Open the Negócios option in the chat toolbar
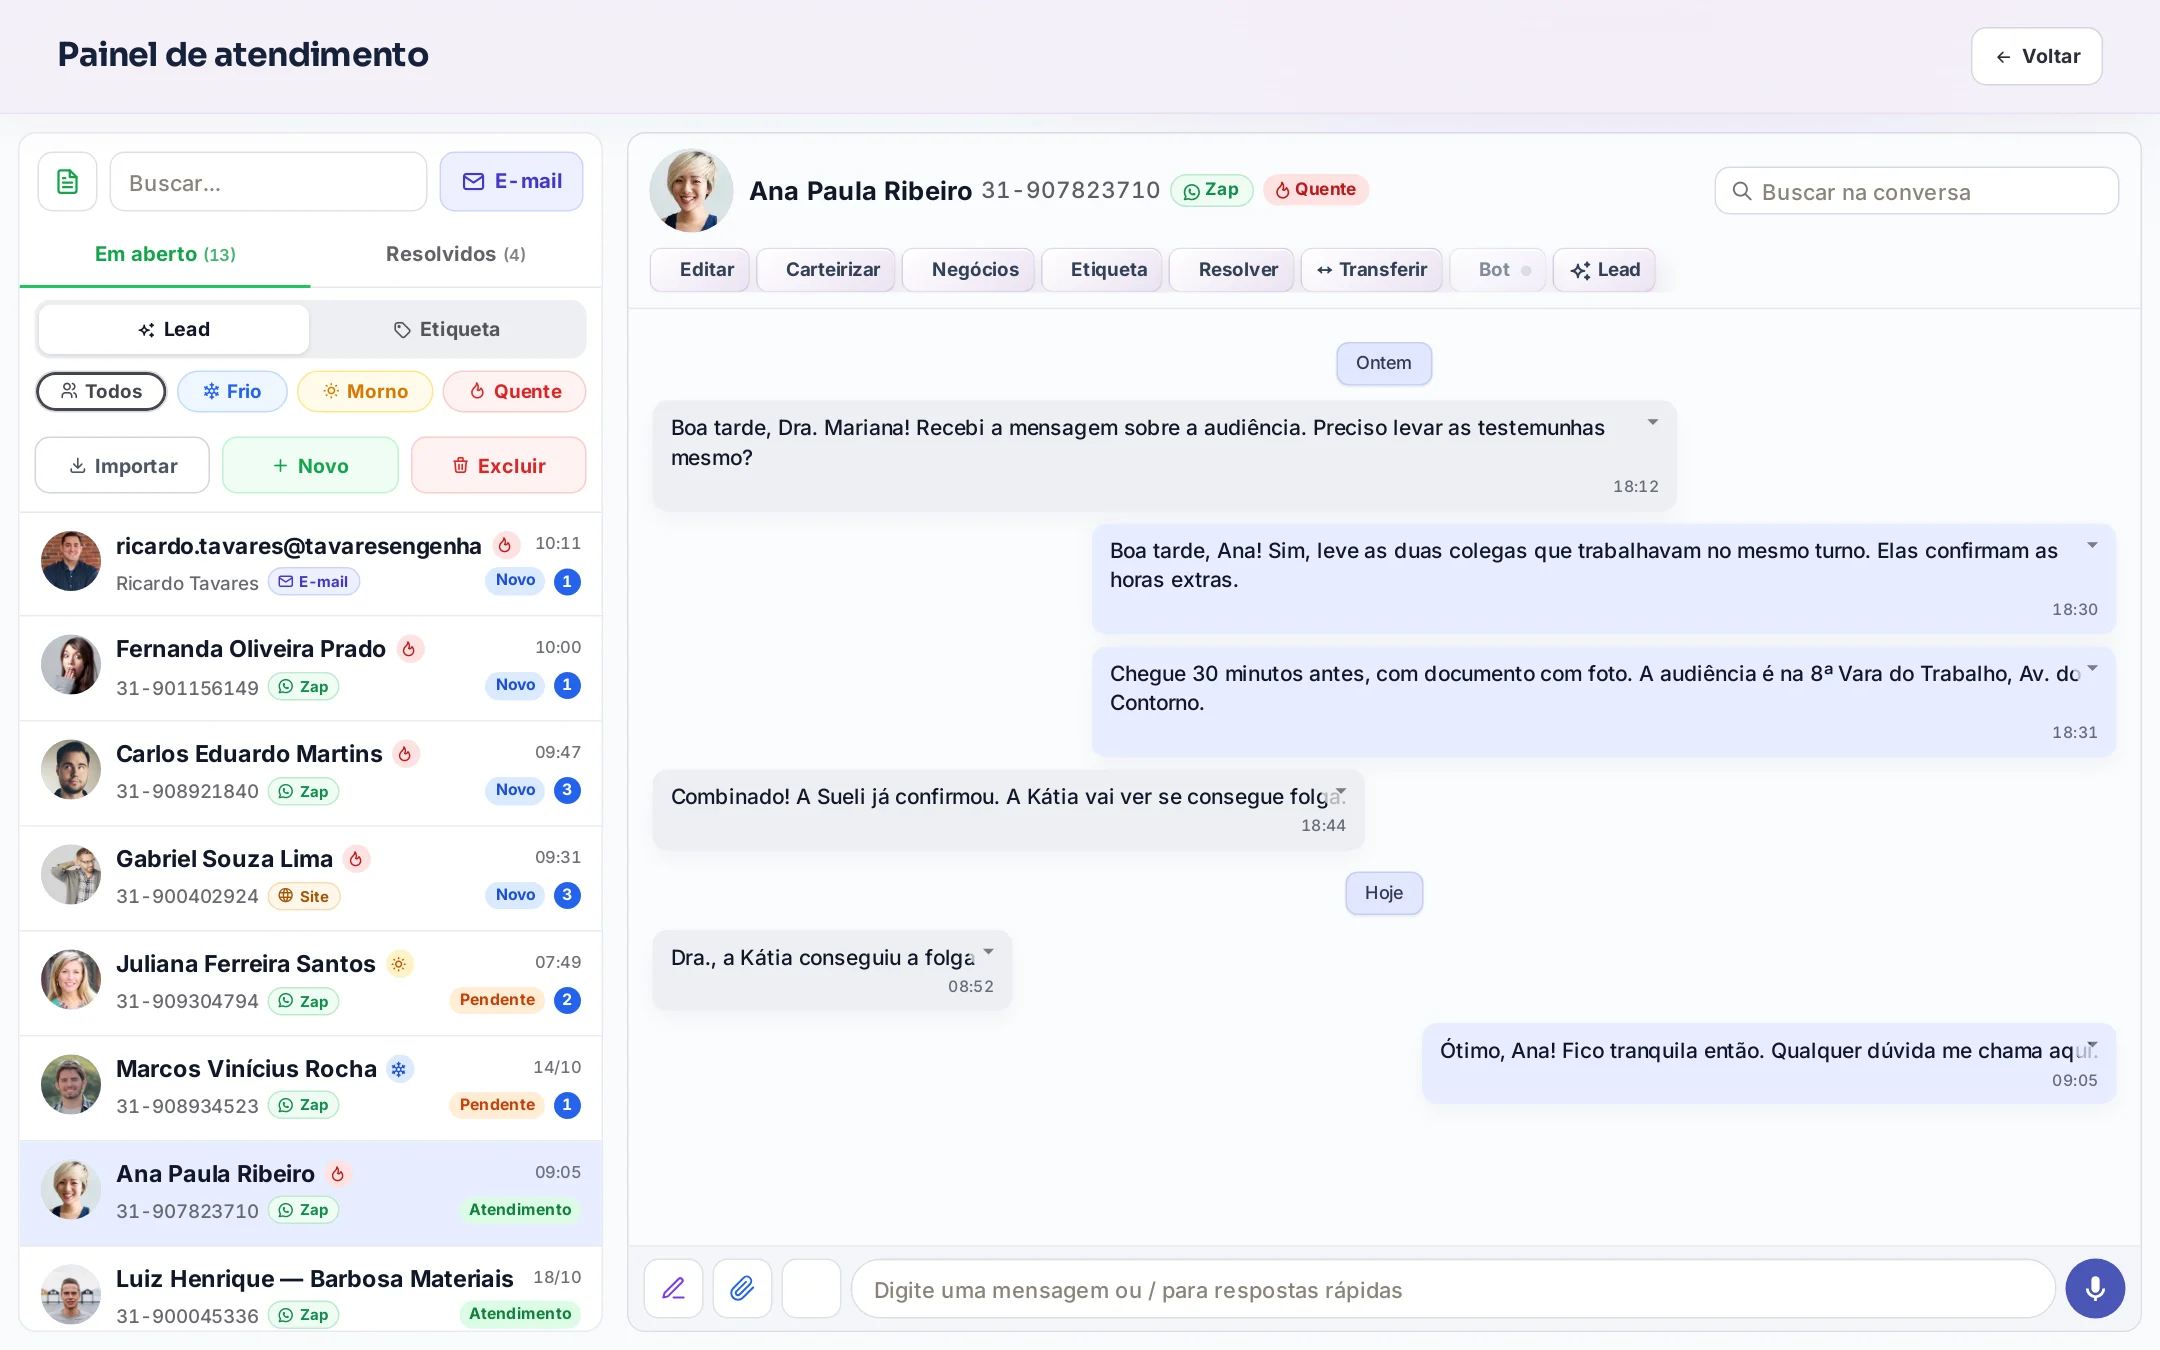This screenshot has height=1350, width=2160. [x=968, y=270]
